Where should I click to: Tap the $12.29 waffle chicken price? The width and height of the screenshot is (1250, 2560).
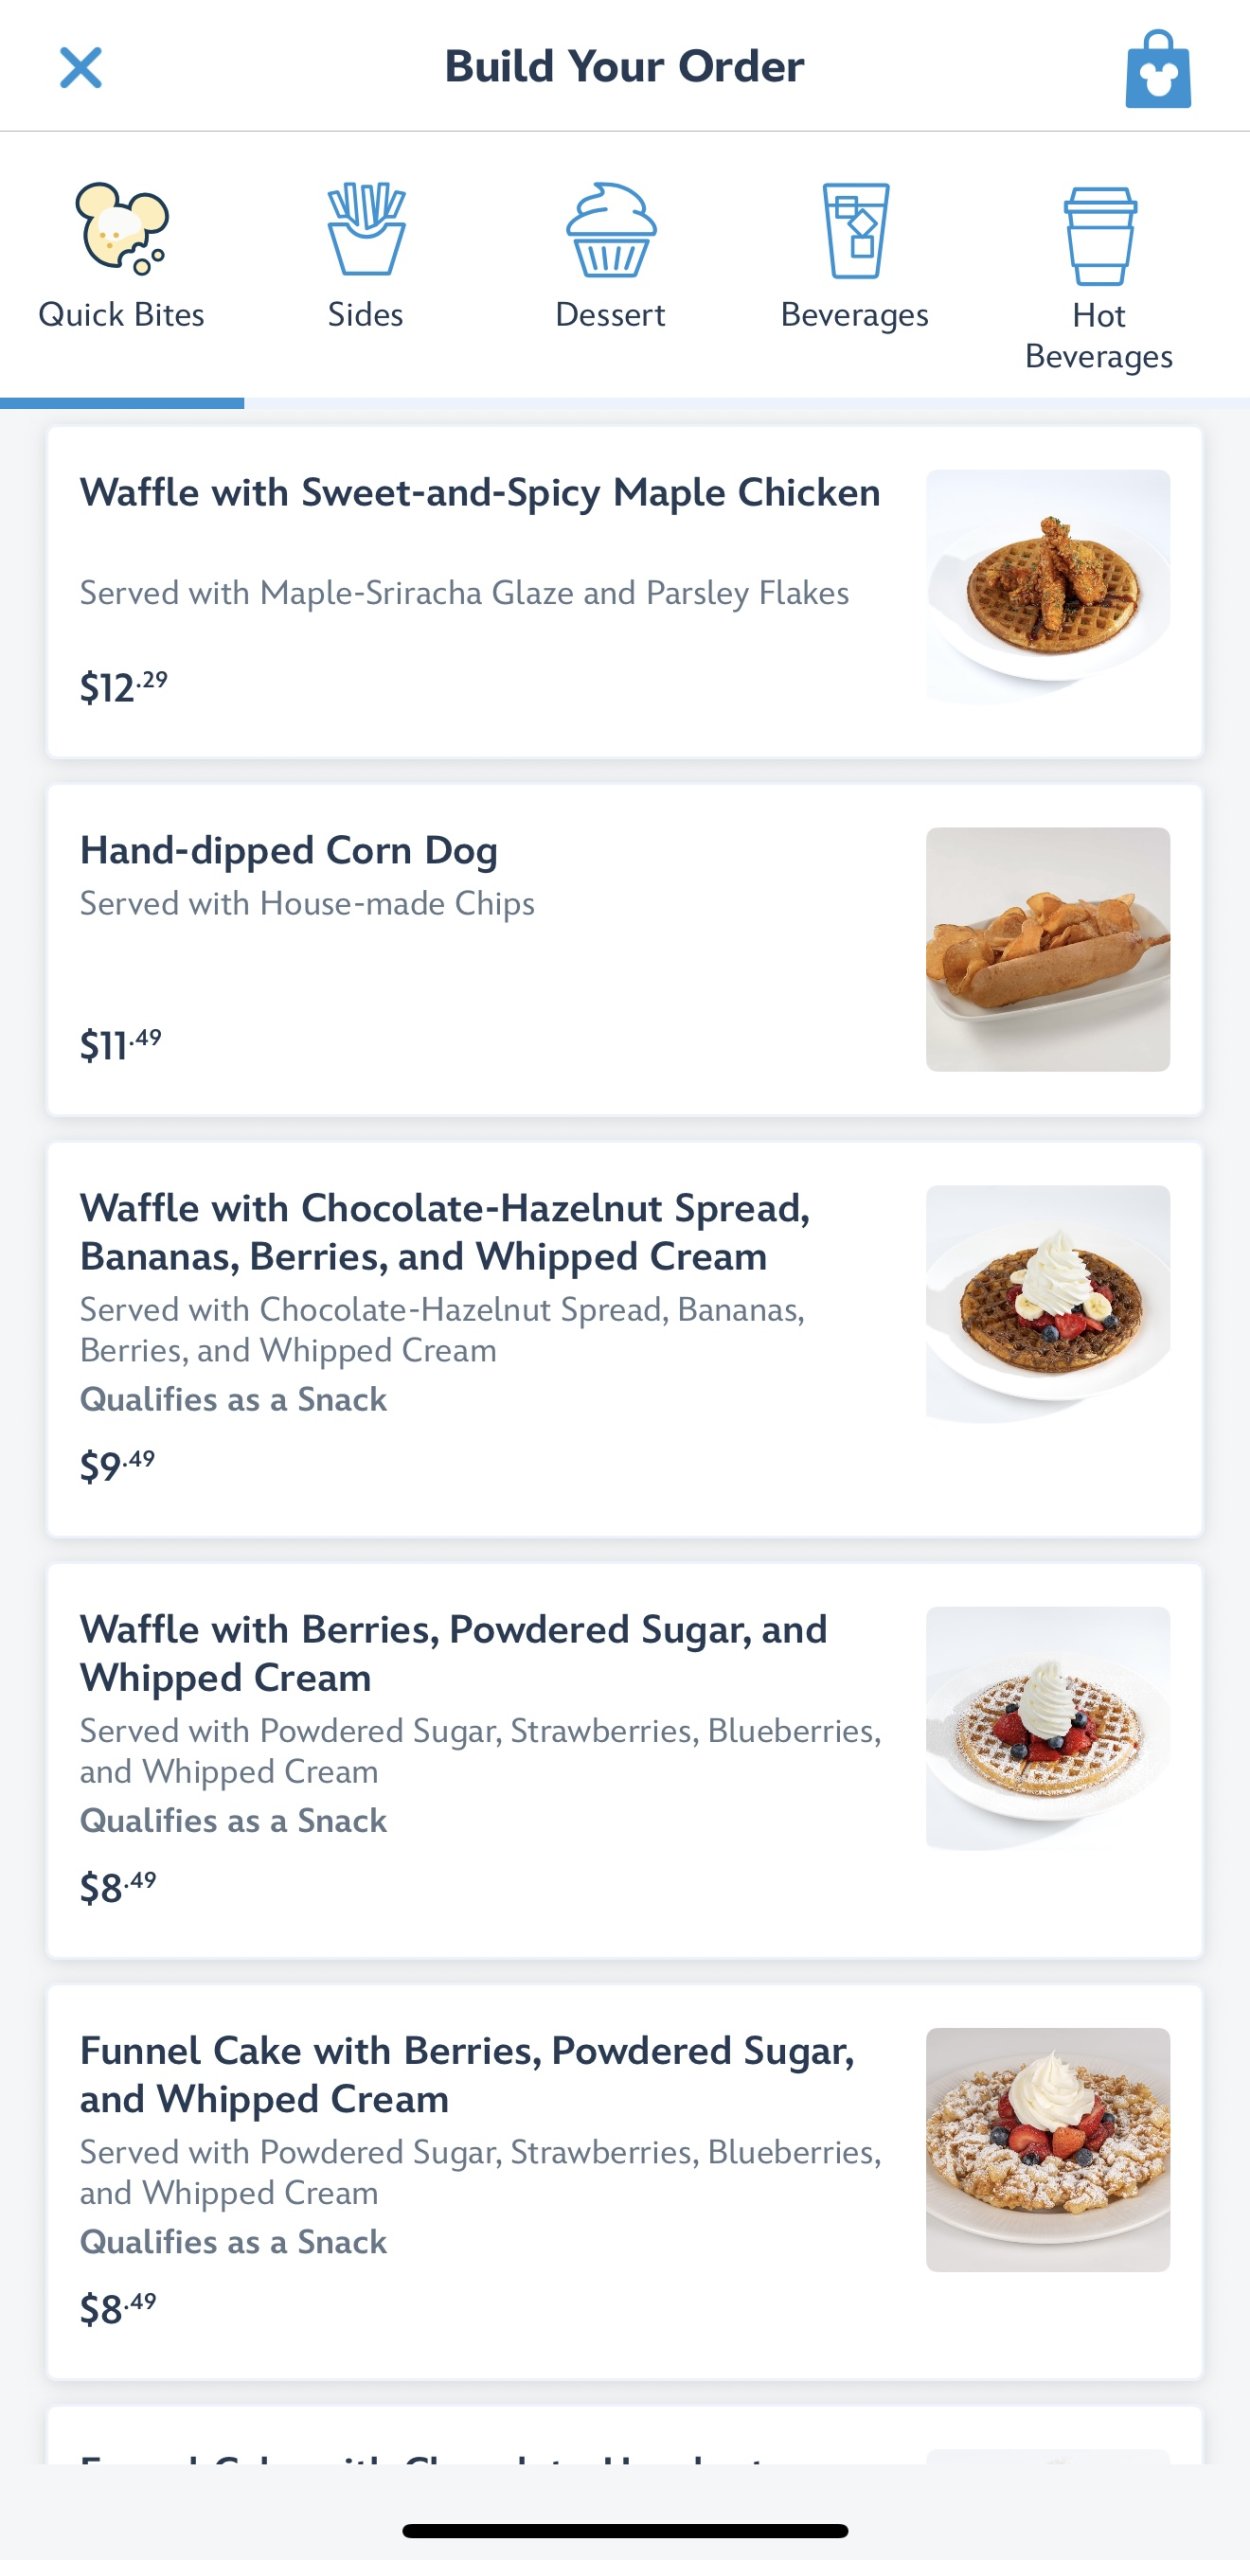[124, 688]
